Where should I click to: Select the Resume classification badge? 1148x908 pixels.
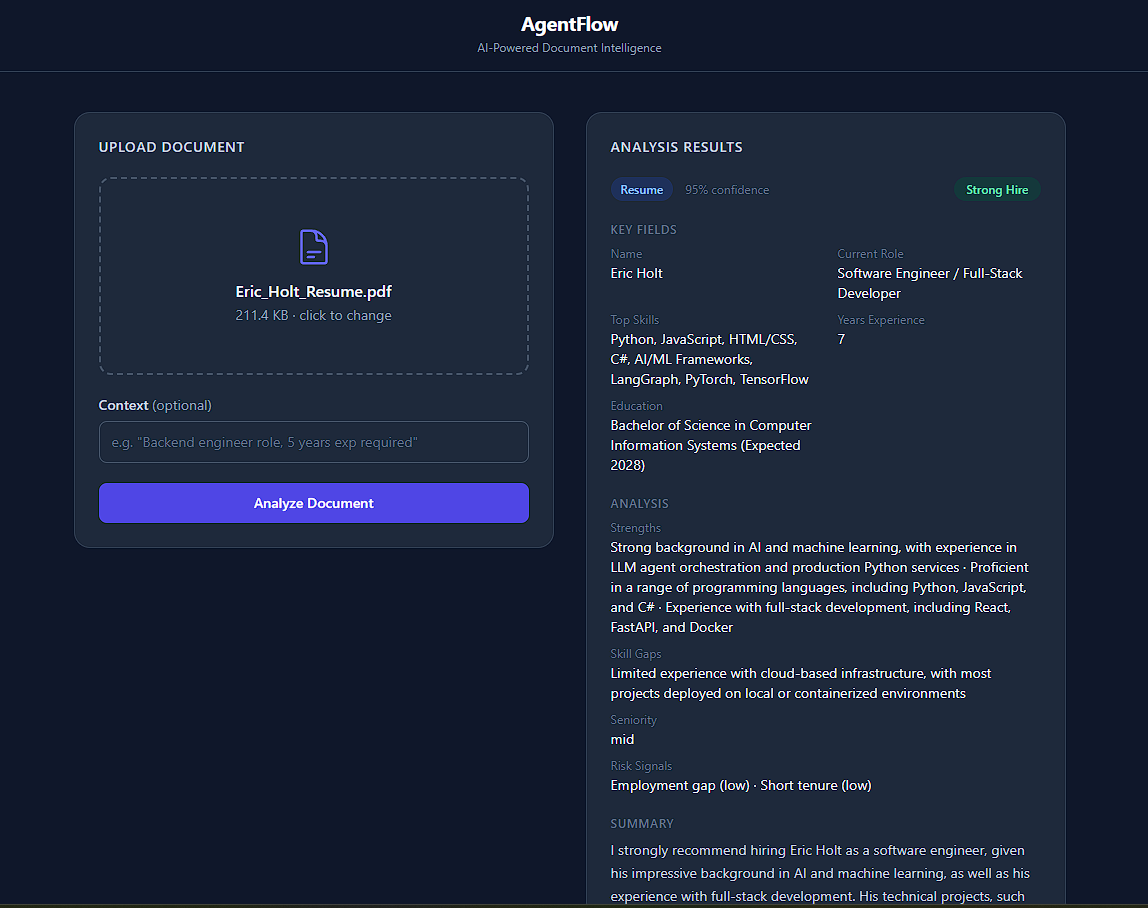[641, 189]
